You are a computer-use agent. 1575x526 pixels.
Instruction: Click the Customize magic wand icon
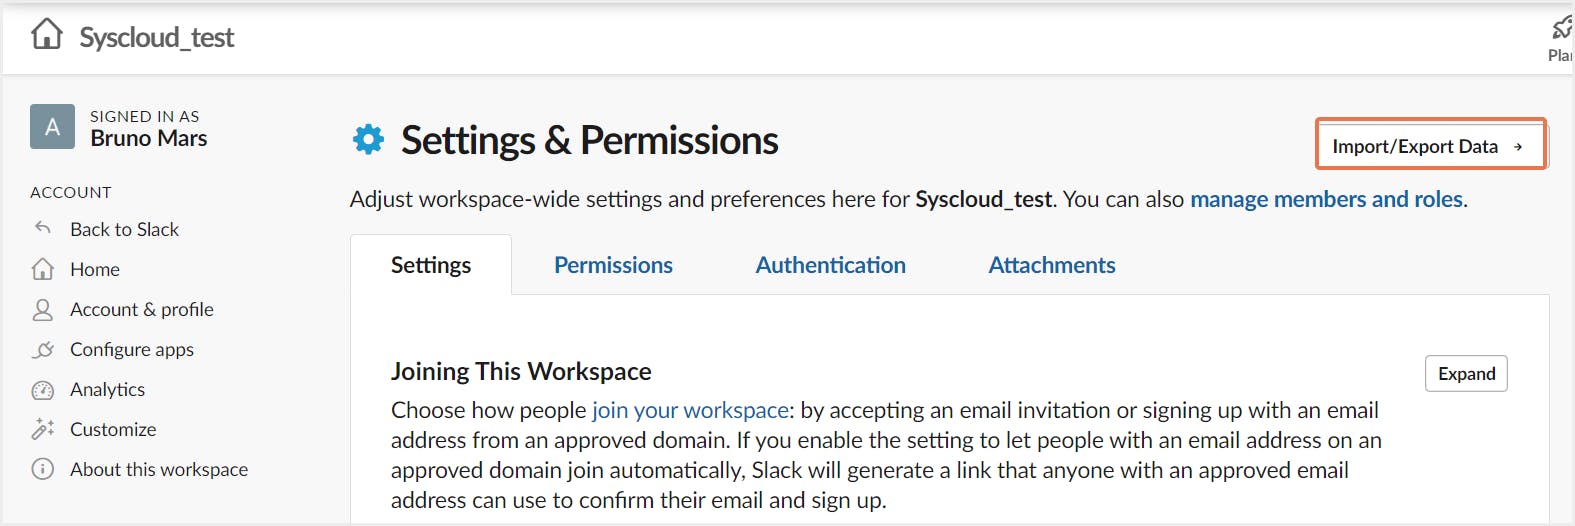[42, 430]
